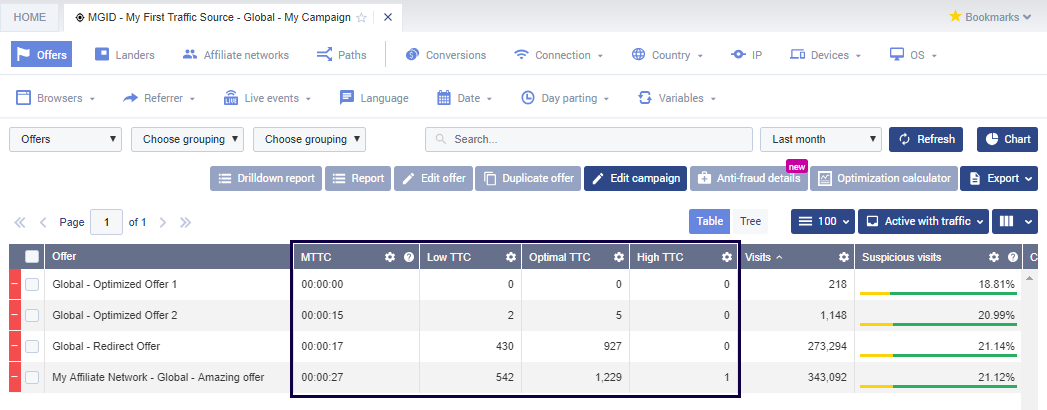This screenshot has height=410, width=1047.
Task: Check the Global - Optimized Offer 1 checkbox
Action: [32, 285]
